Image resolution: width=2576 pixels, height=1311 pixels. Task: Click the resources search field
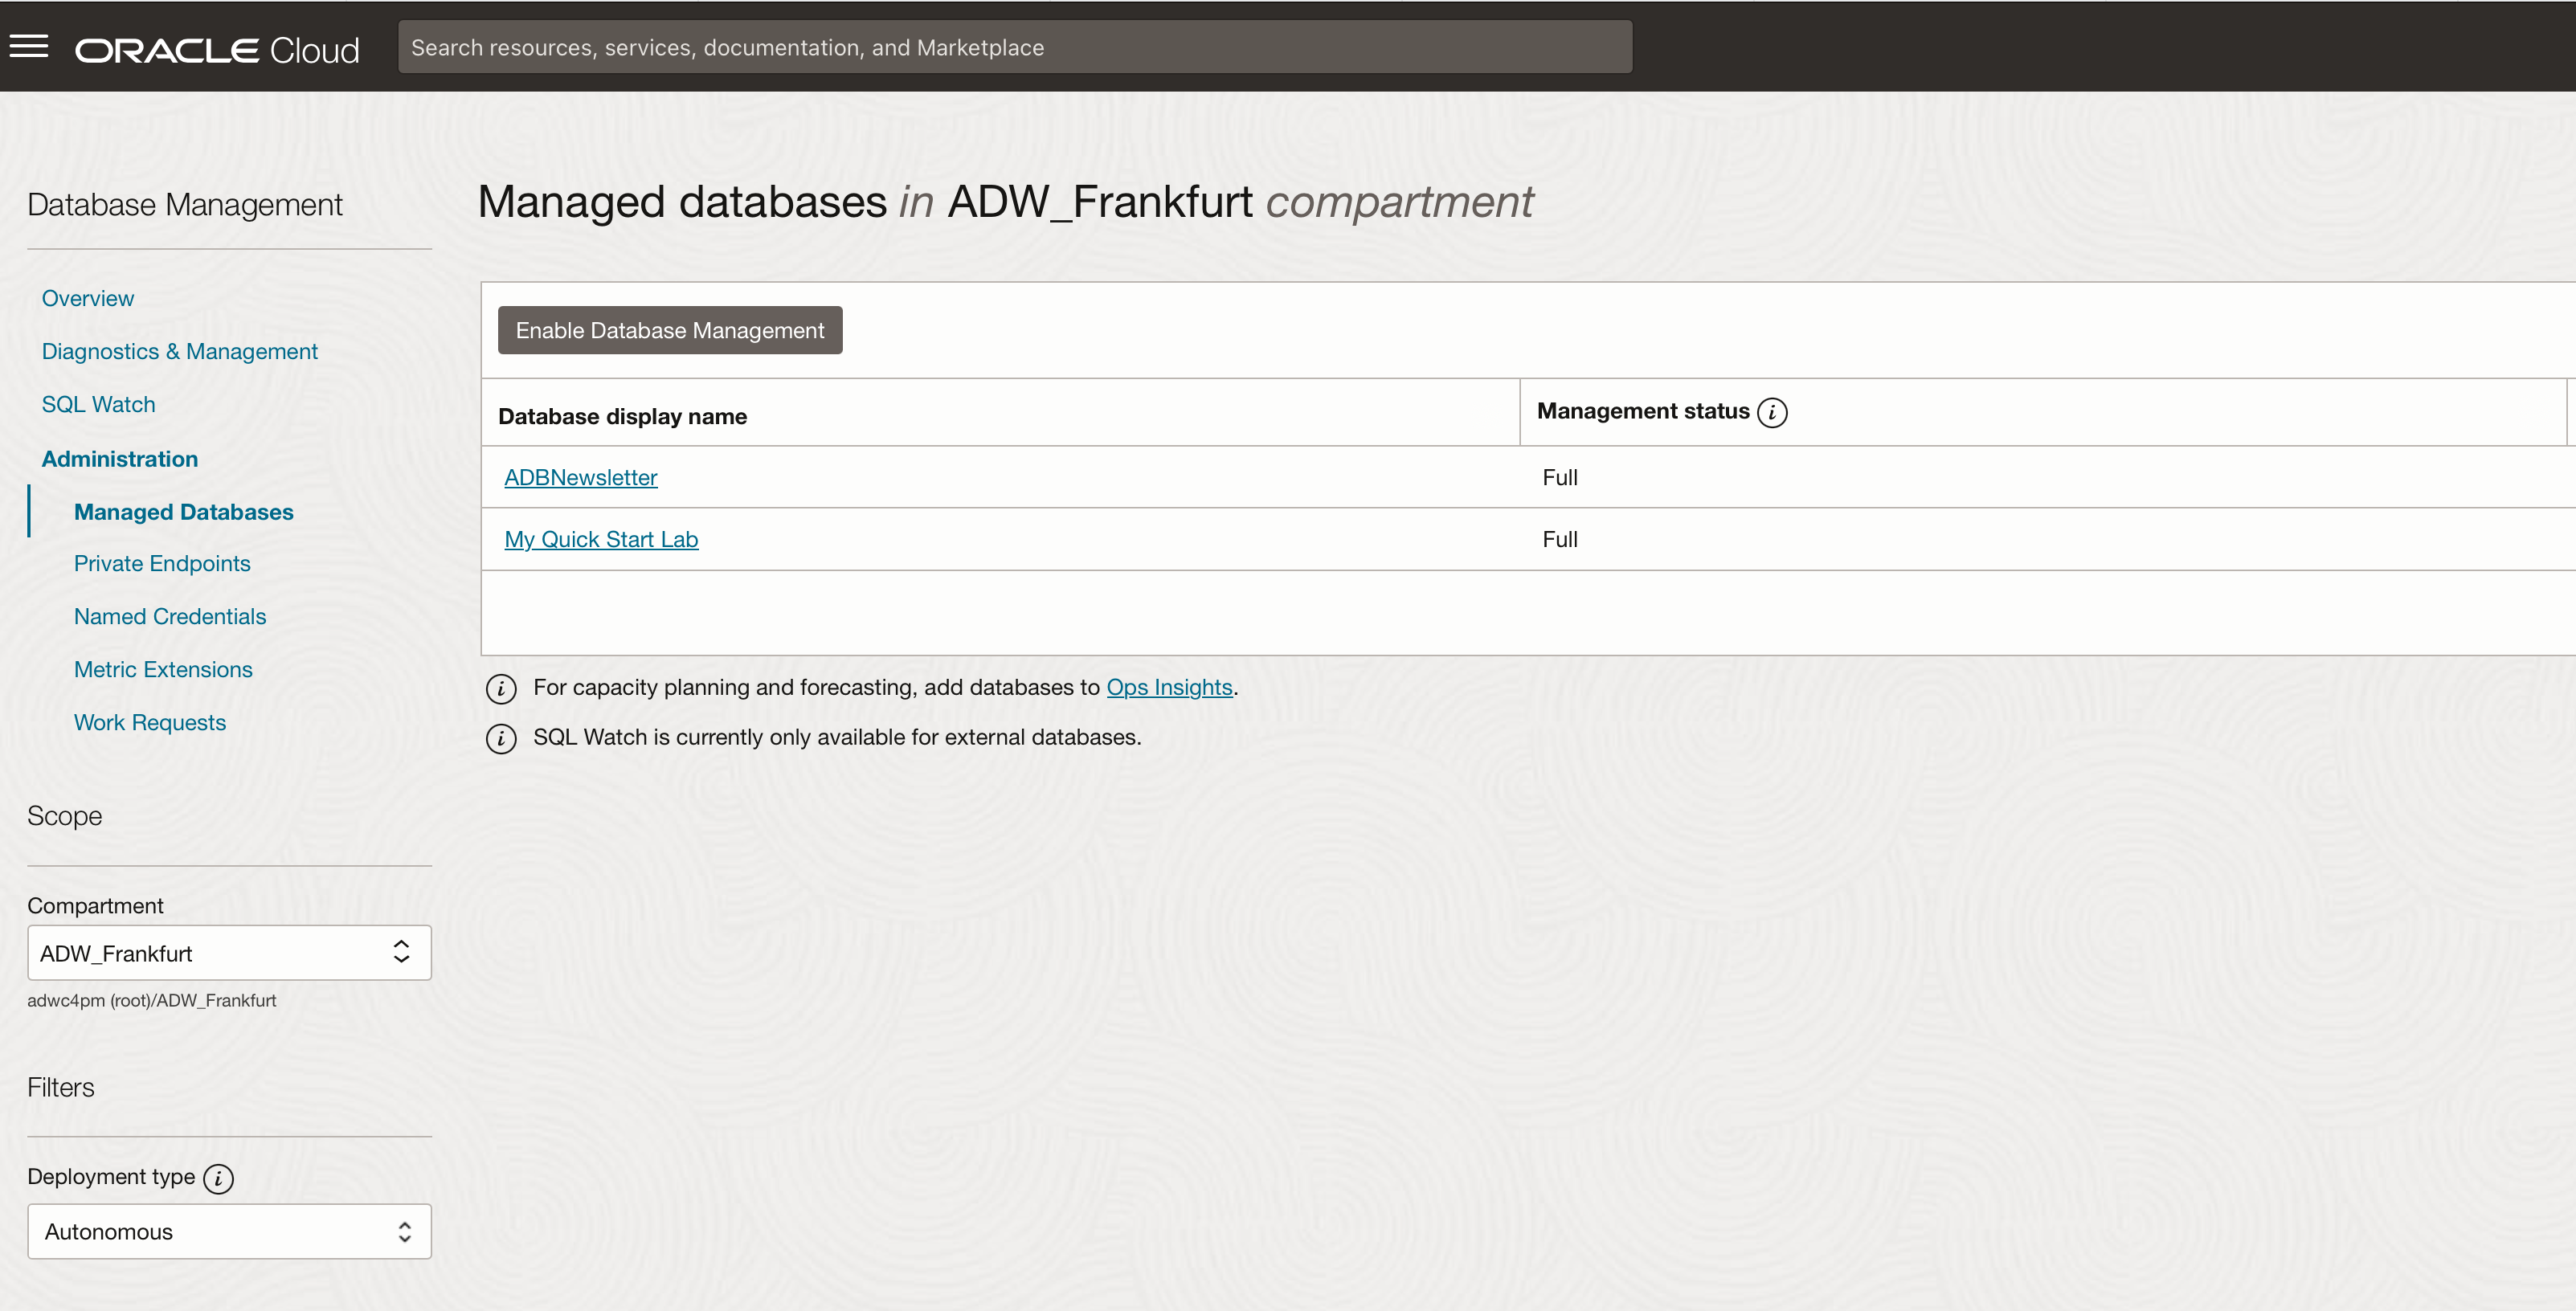[x=1015, y=47]
